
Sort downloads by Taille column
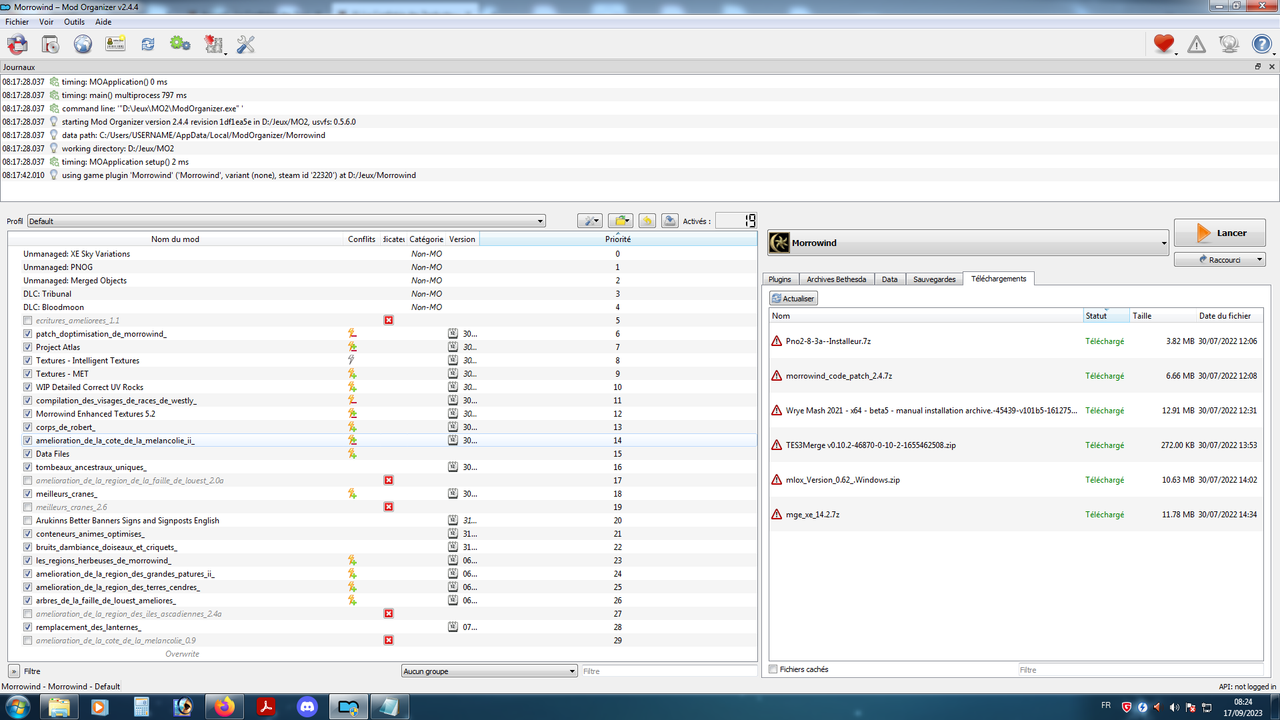click(1162, 315)
